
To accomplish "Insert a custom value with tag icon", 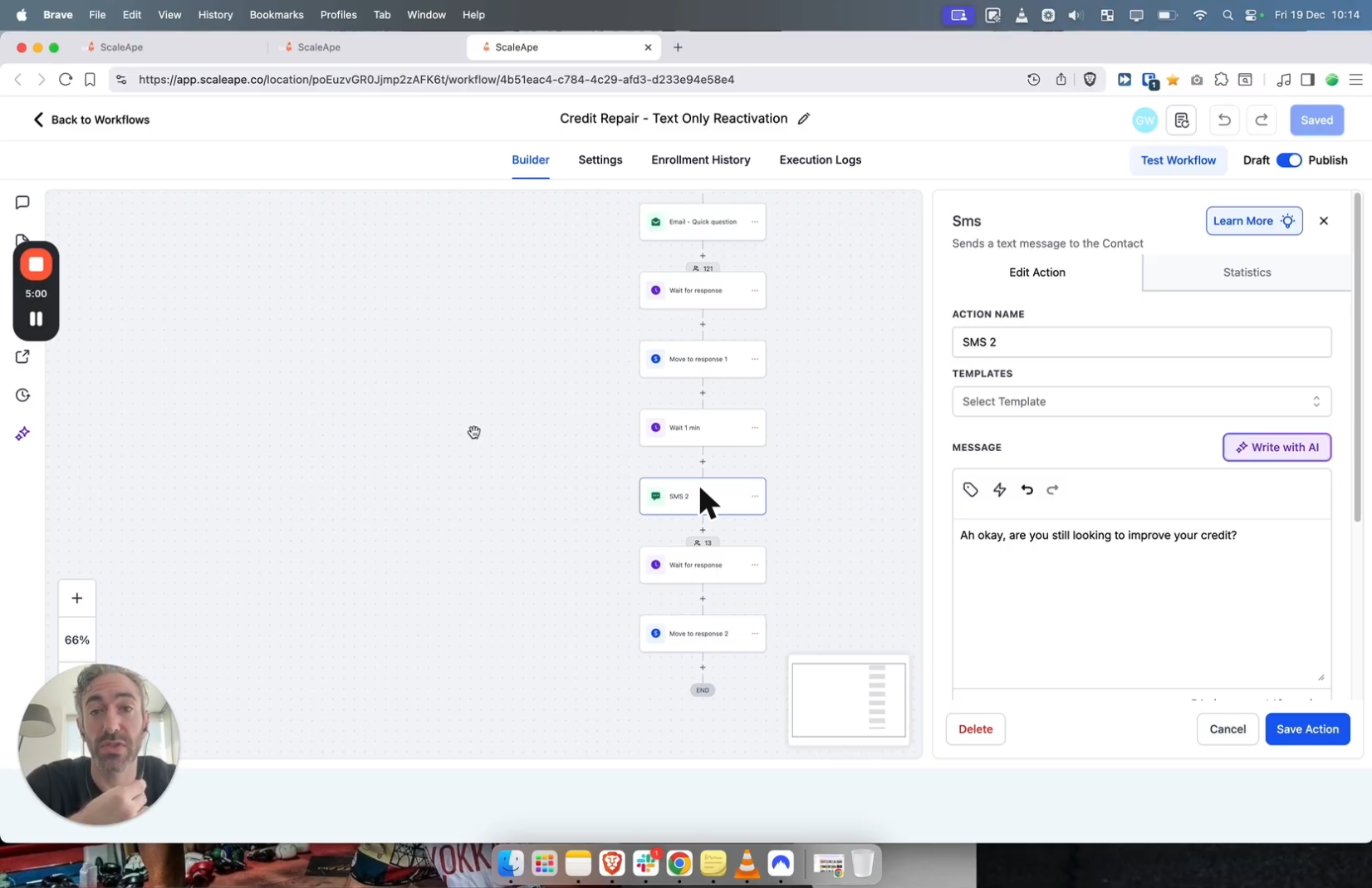I will point(970,490).
